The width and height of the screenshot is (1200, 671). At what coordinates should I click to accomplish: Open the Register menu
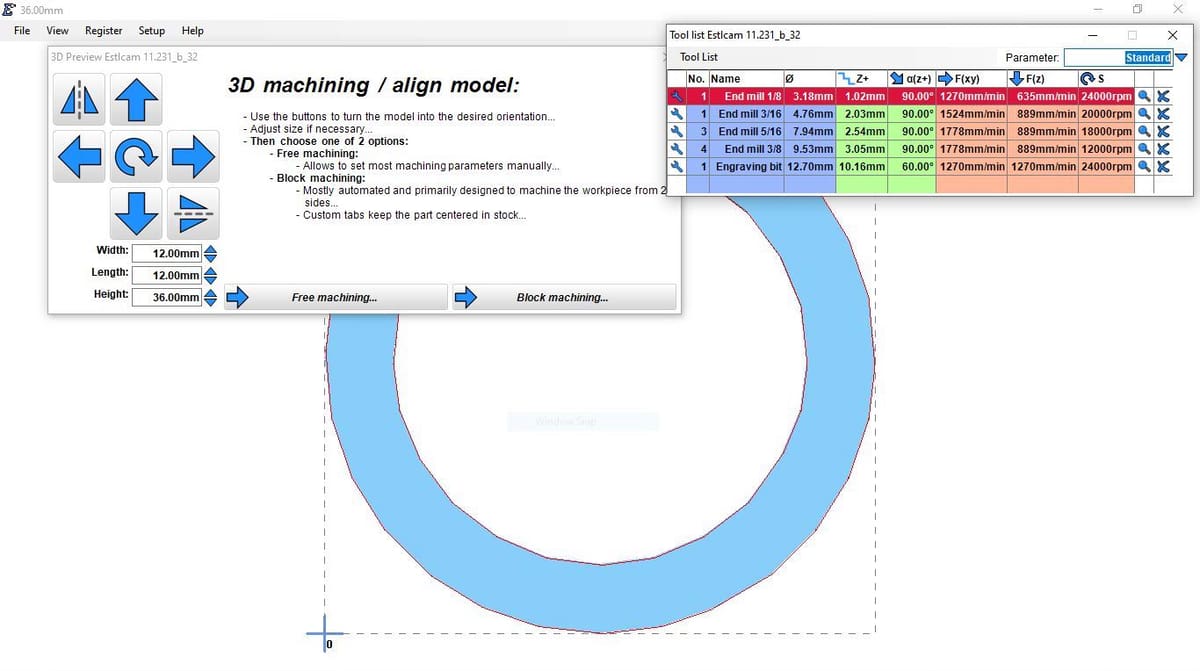pyautogui.click(x=104, y=31)
